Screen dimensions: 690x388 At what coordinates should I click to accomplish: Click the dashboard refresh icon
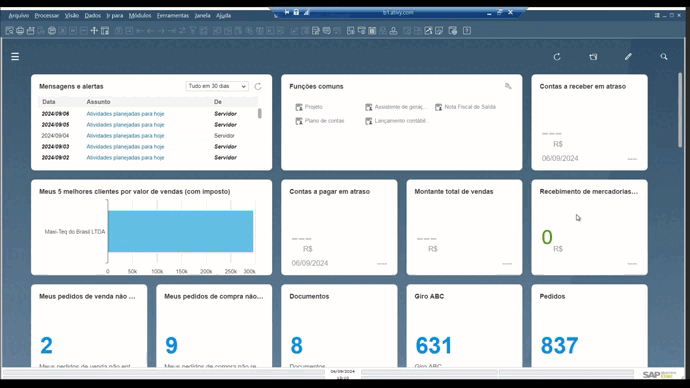point(557,57)
